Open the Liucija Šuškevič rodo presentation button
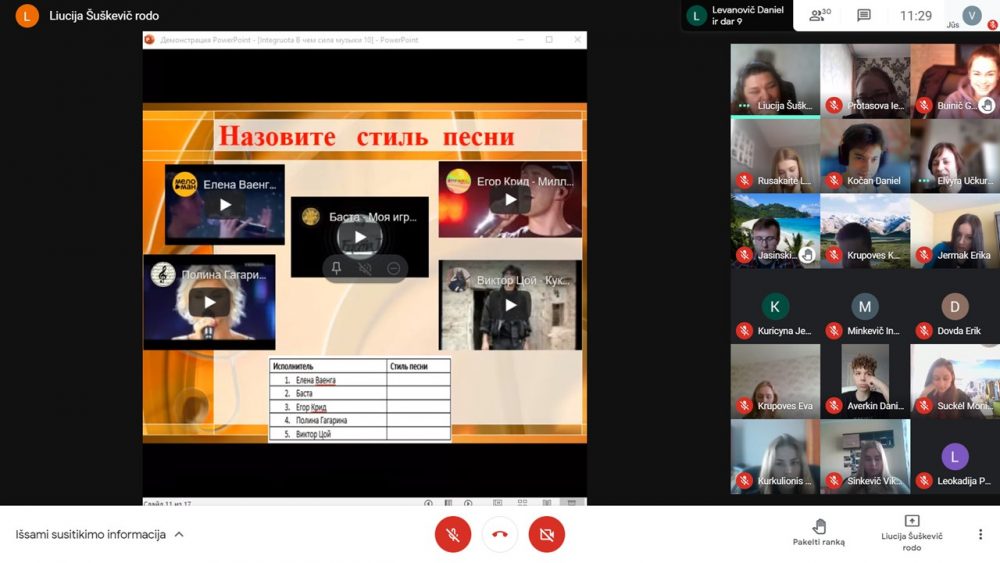This screenshot has width=1000, height=563. pyautogui.click(x=912, y=533)
